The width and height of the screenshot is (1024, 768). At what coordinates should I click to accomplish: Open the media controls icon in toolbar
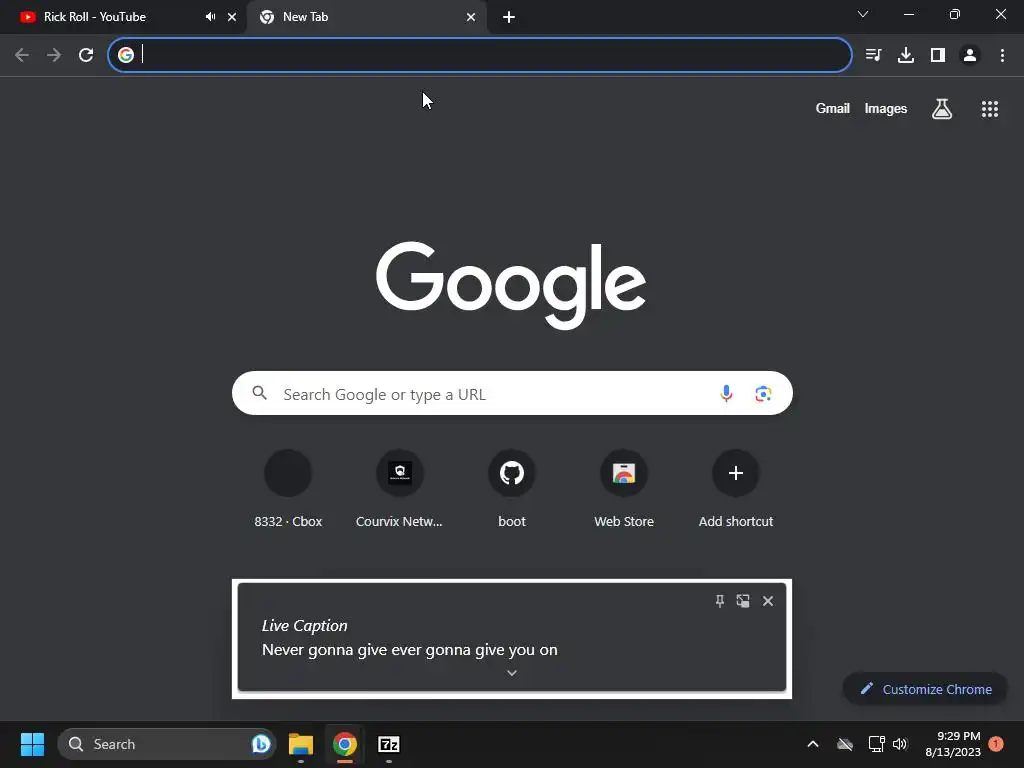coord(873,55)
